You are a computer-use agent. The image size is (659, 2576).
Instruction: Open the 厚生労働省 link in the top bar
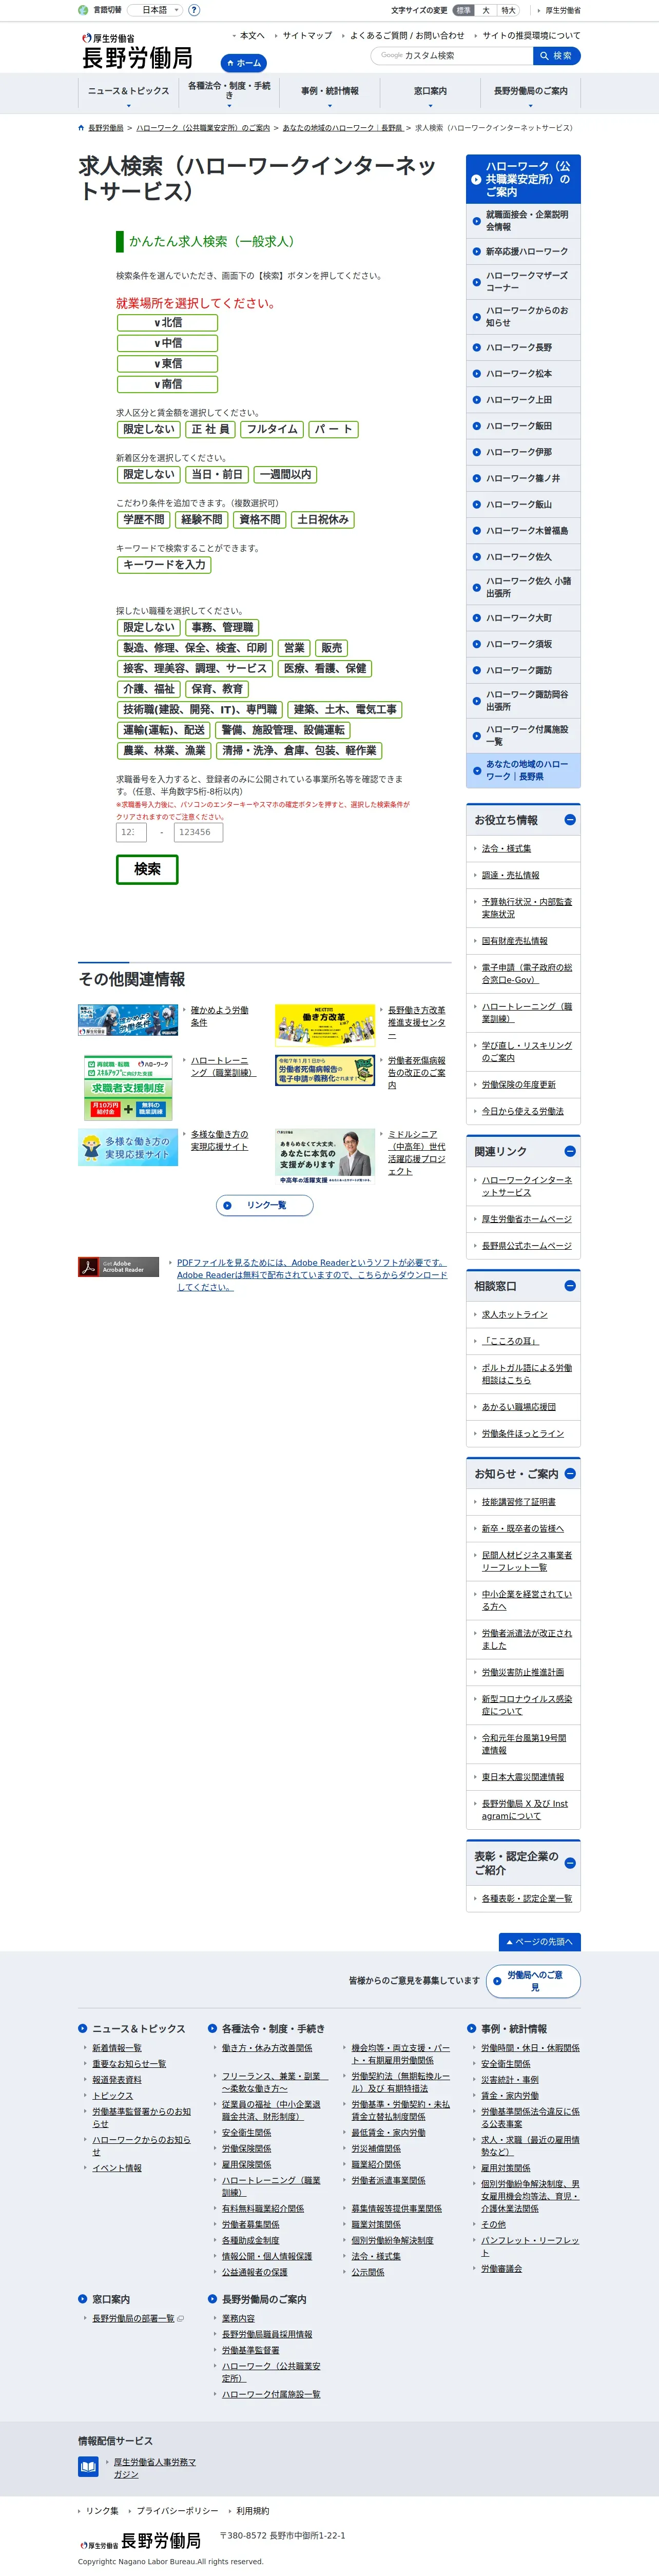click(562, 10)
